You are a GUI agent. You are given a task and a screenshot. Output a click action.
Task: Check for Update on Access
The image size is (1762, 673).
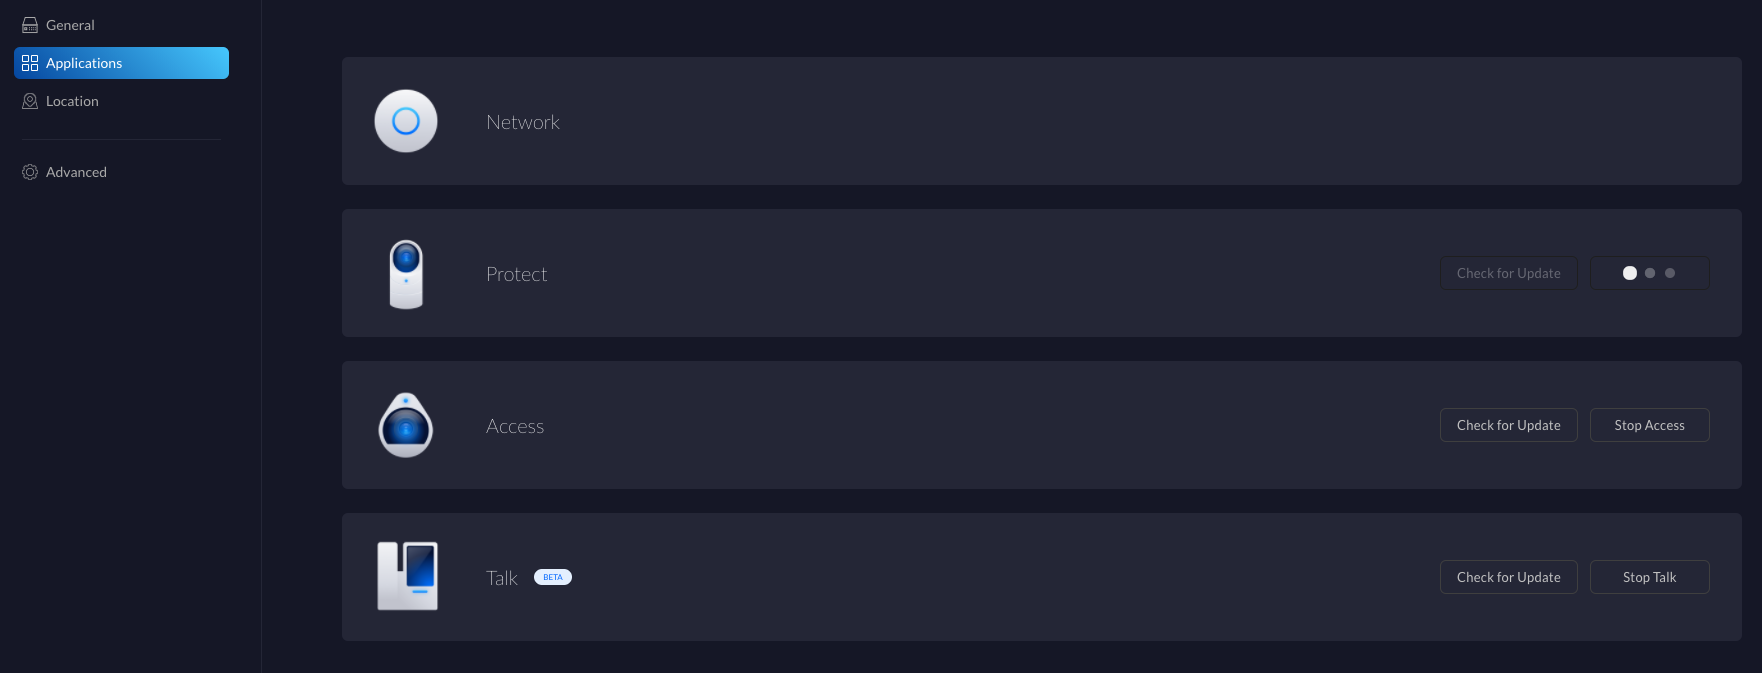tap(1508, 425)
